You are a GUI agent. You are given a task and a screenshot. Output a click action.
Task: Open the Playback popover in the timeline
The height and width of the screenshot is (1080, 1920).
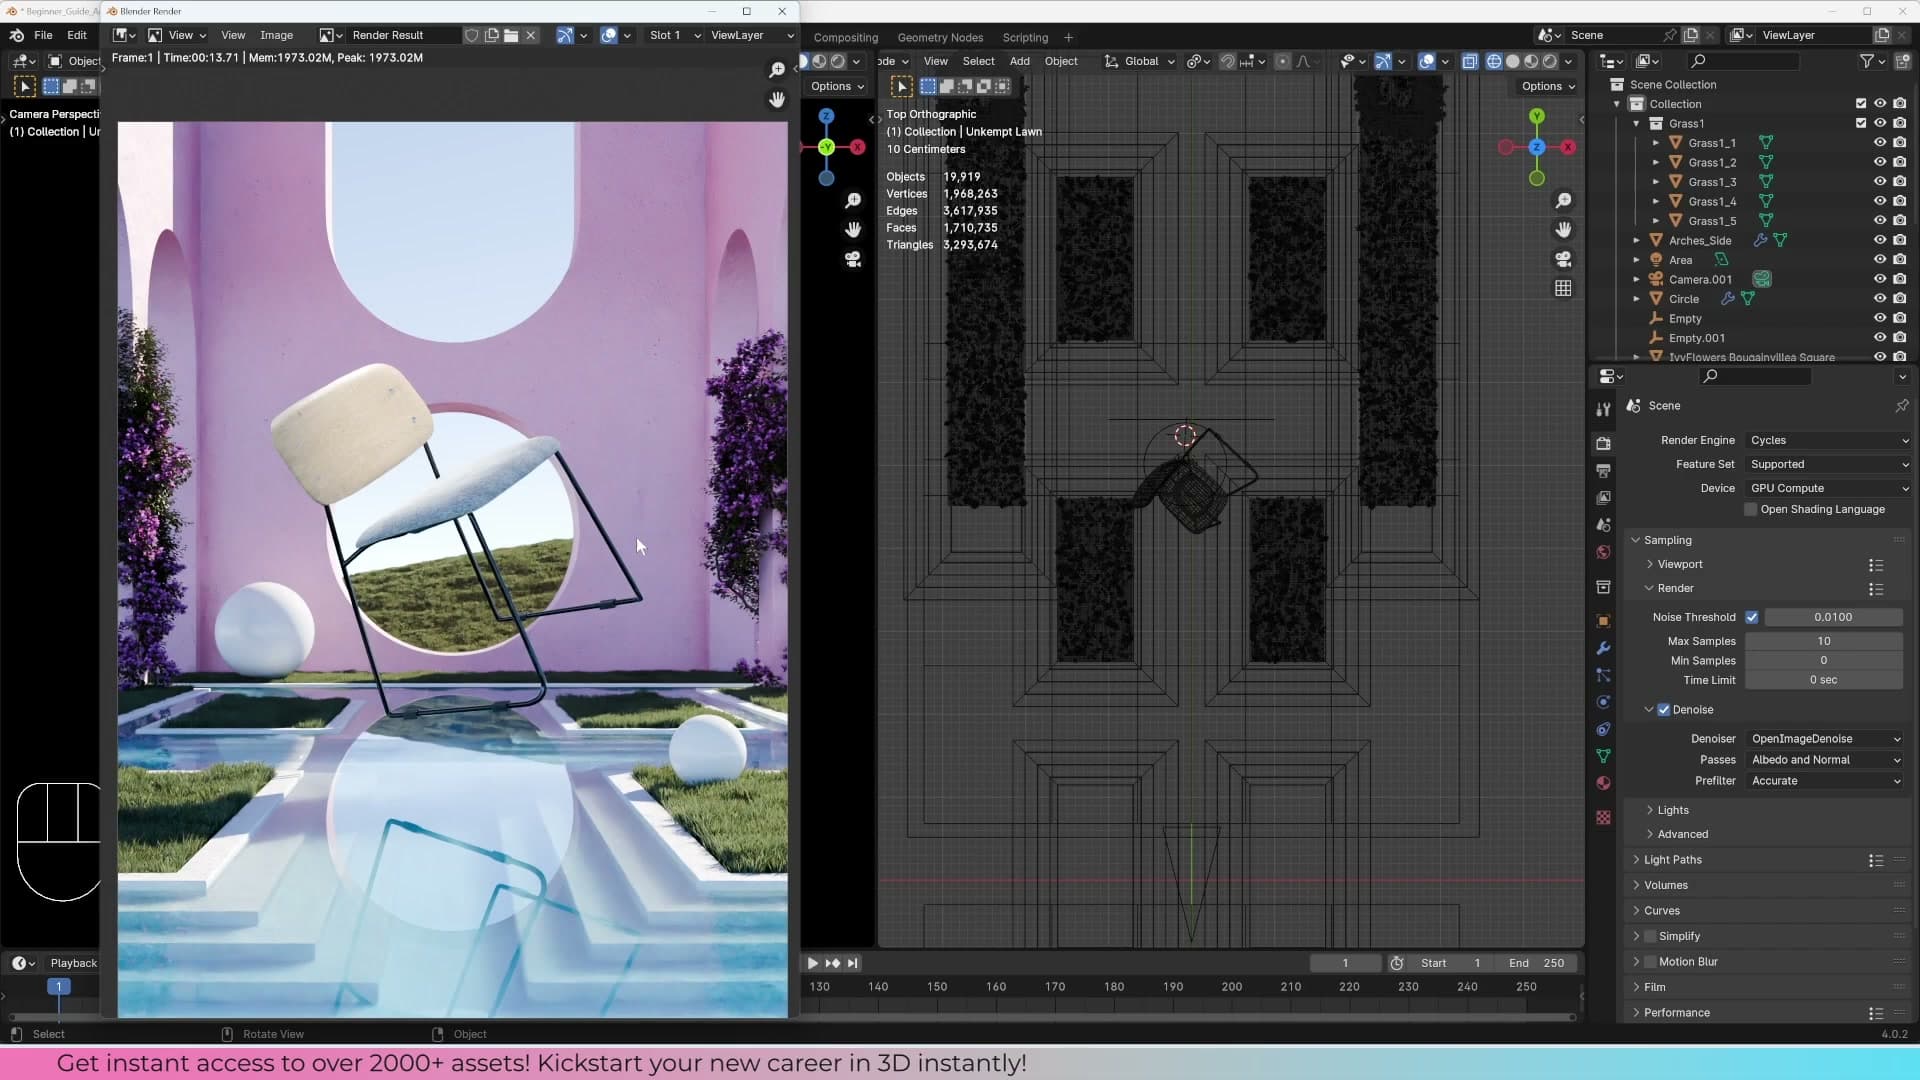click(74, 963)
